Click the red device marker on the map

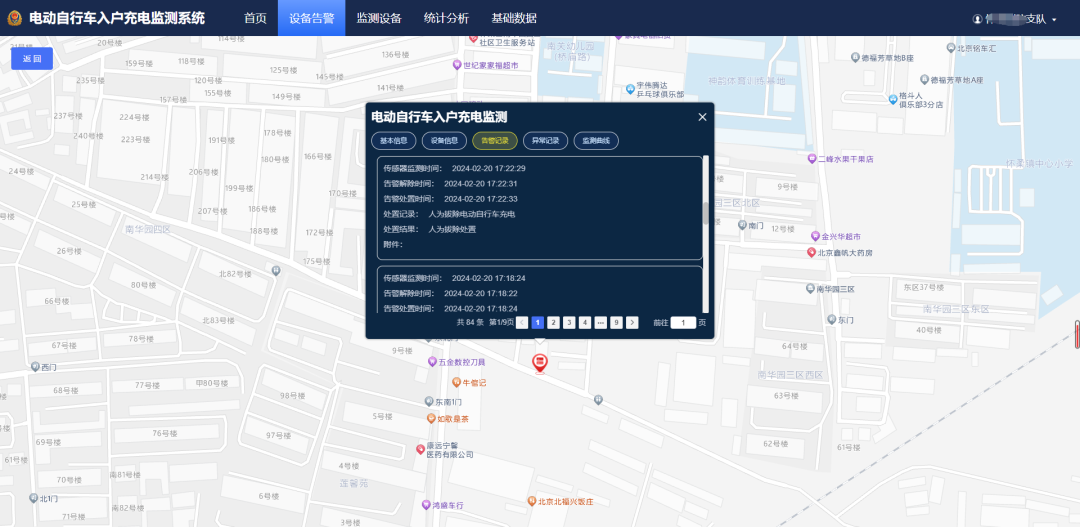point(540,362)
